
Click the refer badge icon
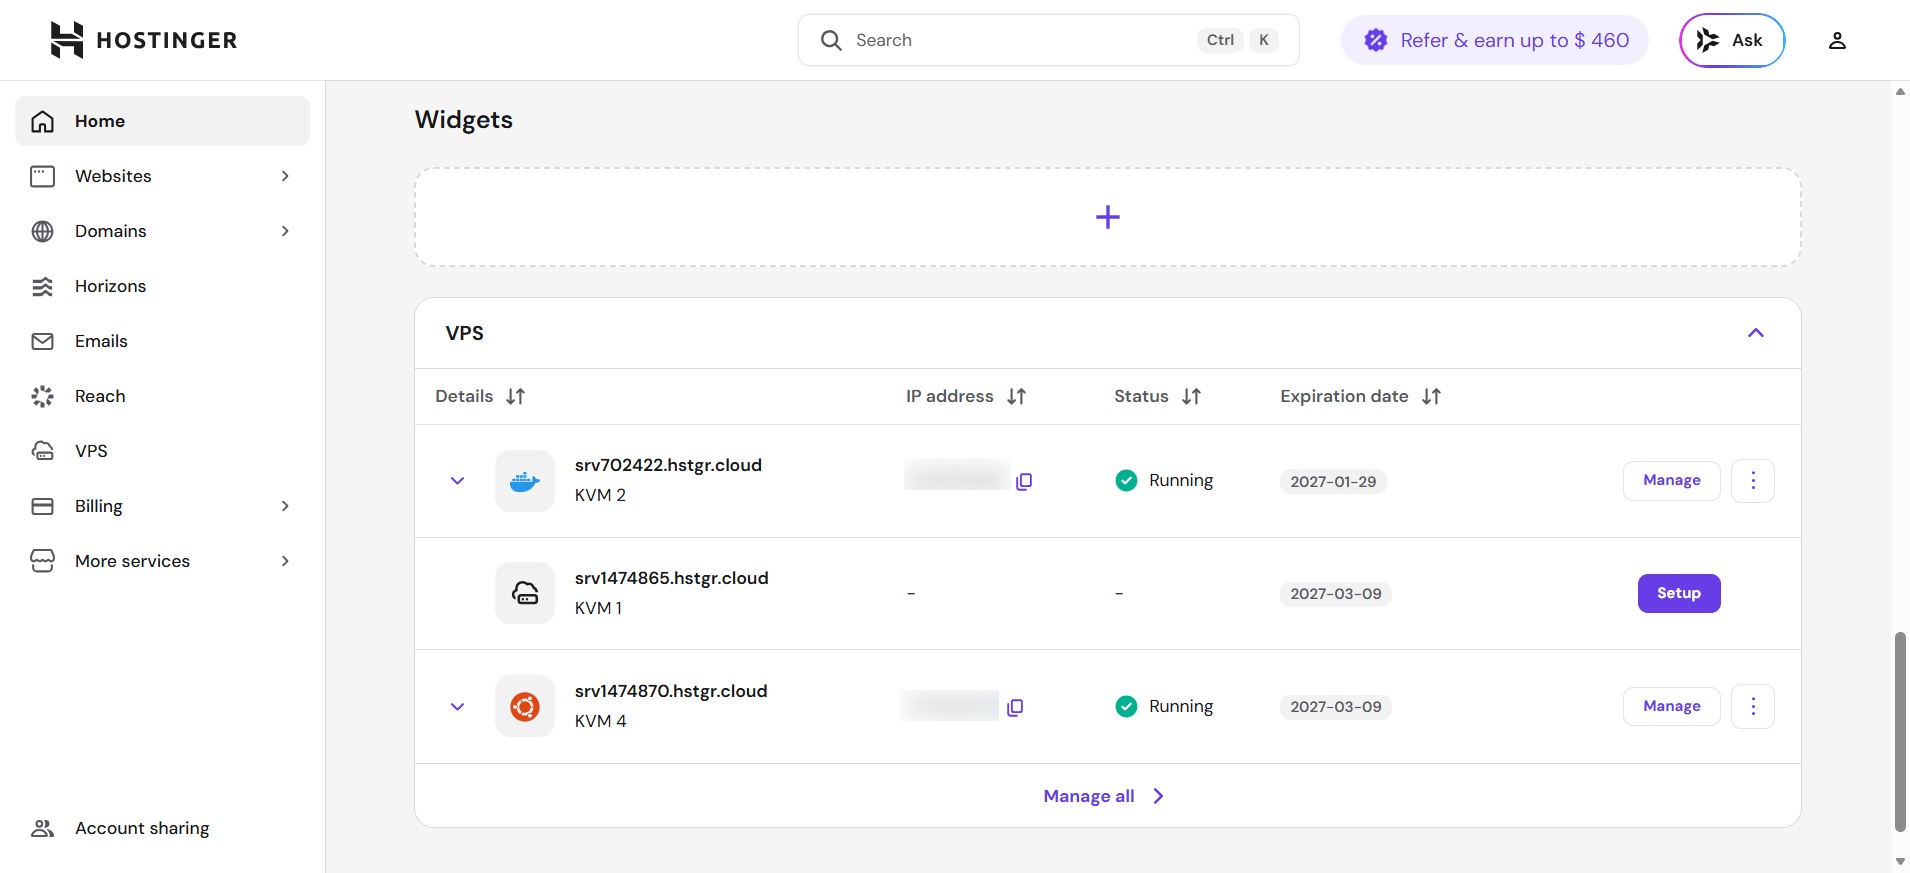(1376, 40)
